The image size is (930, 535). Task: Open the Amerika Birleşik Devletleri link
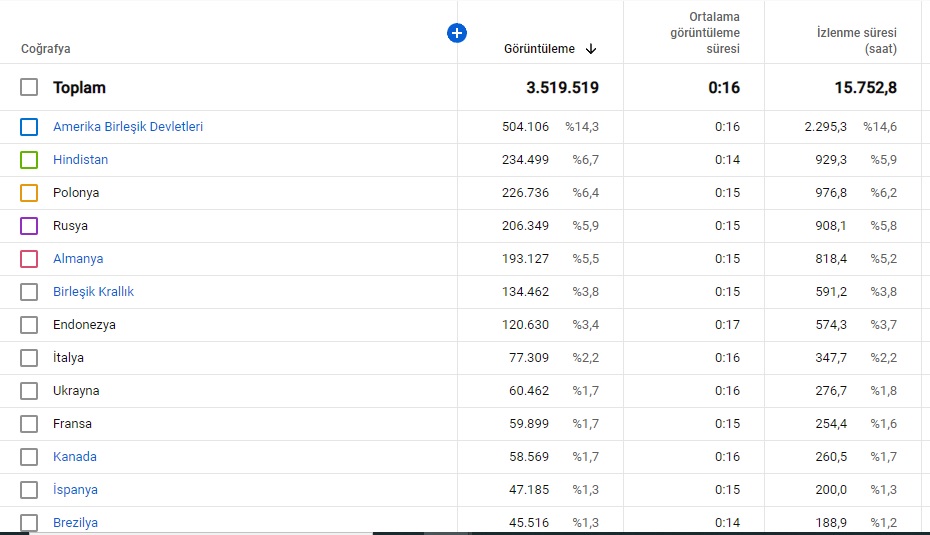point(128,126)
